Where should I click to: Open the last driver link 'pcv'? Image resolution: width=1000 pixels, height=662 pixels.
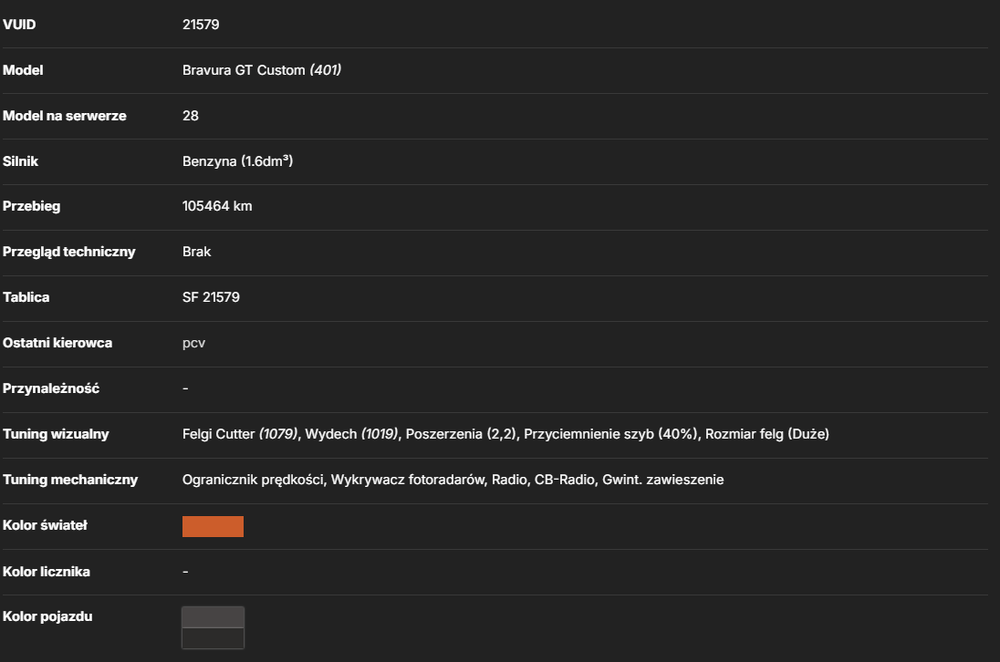pyautogui.click(x=194, y=343)
